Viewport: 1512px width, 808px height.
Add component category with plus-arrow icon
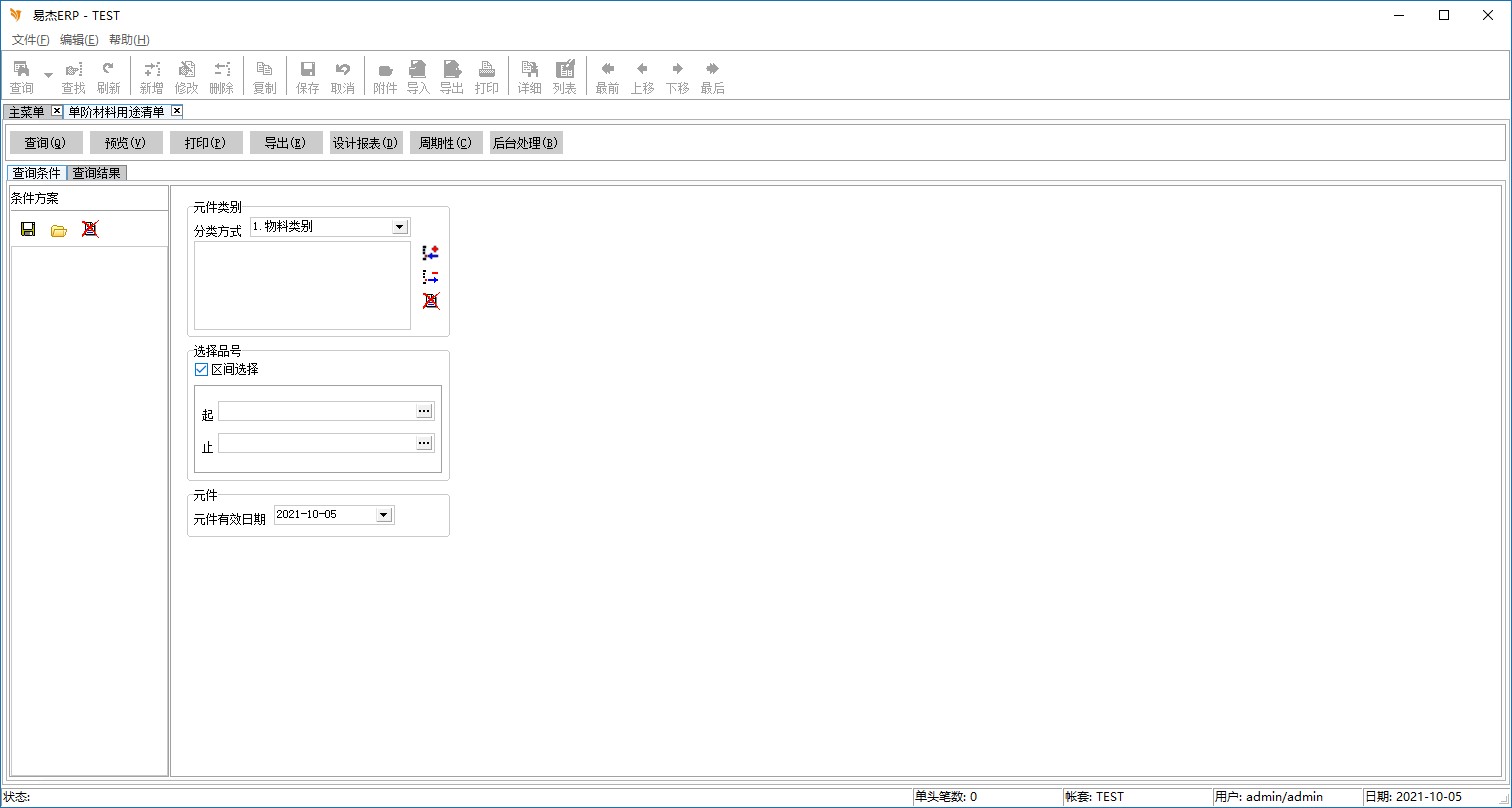point(431,253)
